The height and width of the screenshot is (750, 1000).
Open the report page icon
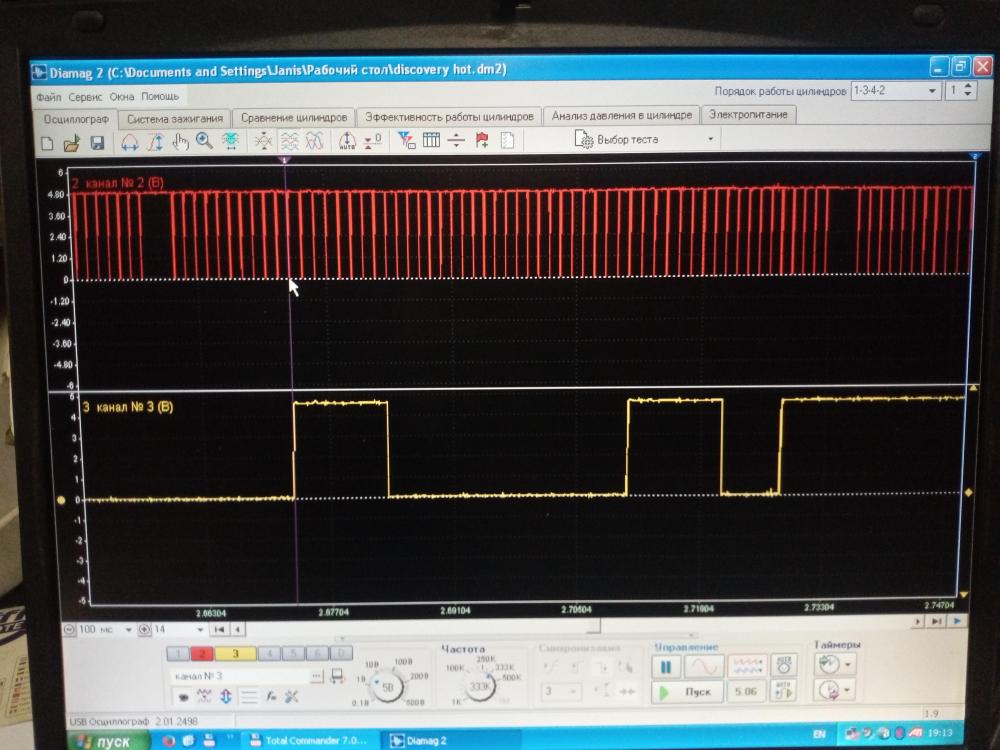point(507,140)
